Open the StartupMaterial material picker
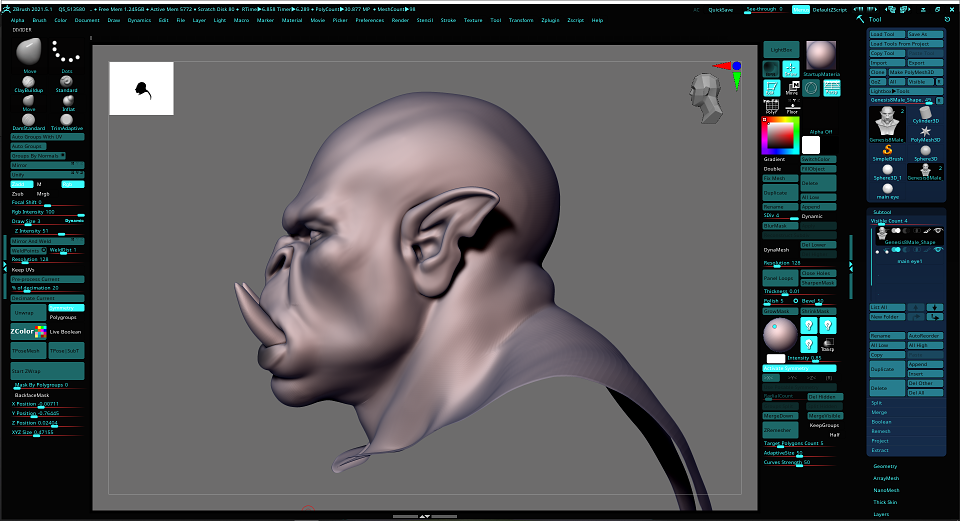Image resolution: width=960 pixels, height=521 pixels. tap(821, 56)
